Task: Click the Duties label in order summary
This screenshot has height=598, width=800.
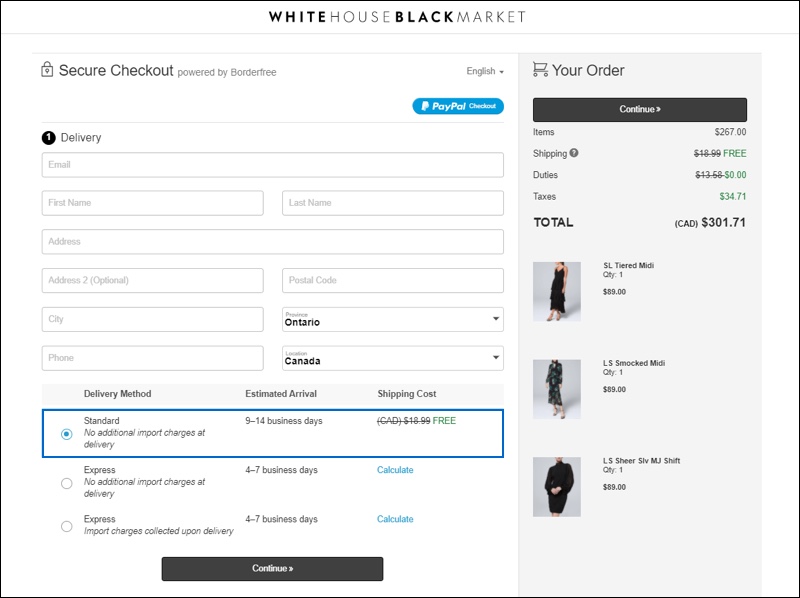Action: pos(545,175)
